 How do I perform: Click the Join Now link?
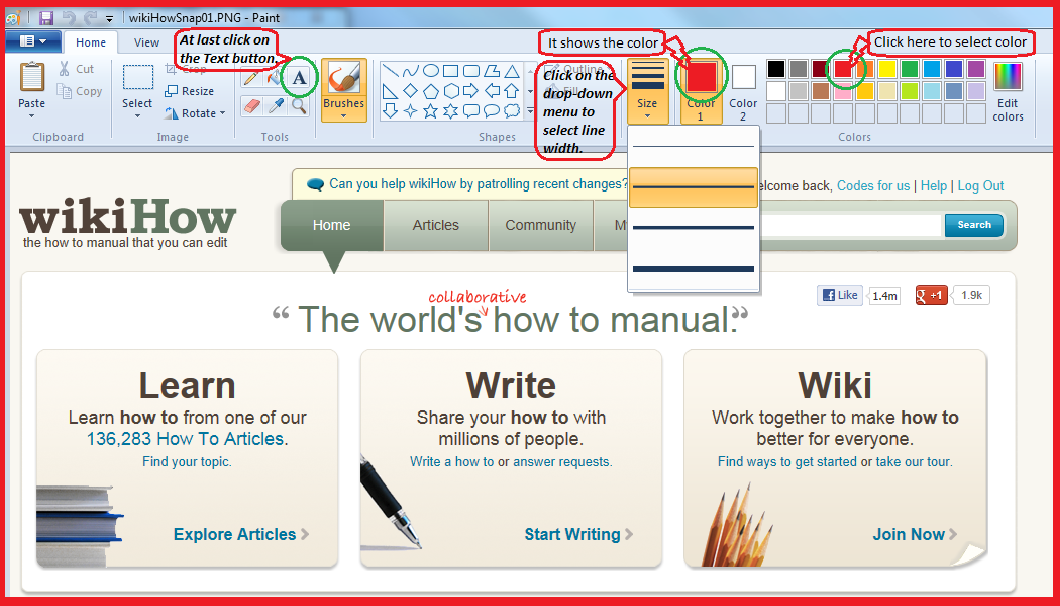[x=915, y=534]
